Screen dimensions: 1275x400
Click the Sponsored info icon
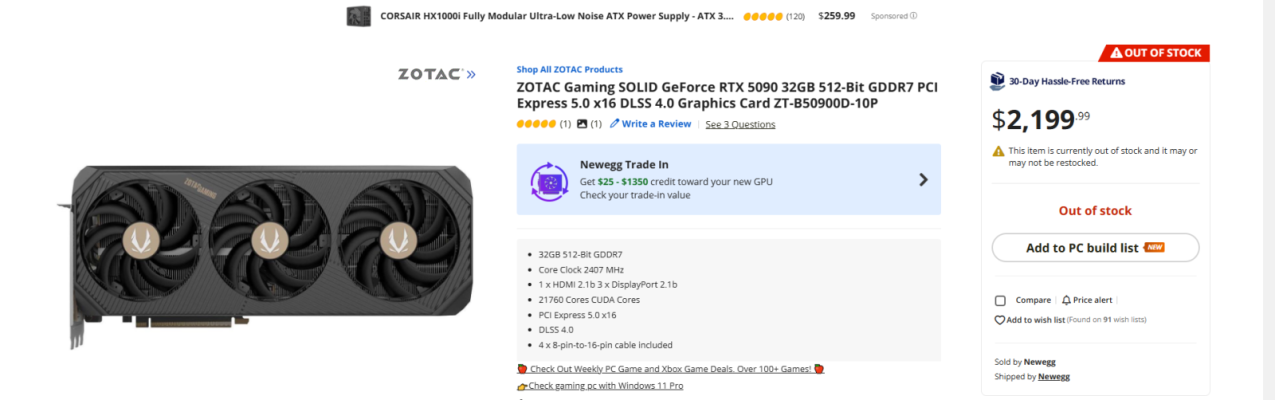[x=913, y=16]
